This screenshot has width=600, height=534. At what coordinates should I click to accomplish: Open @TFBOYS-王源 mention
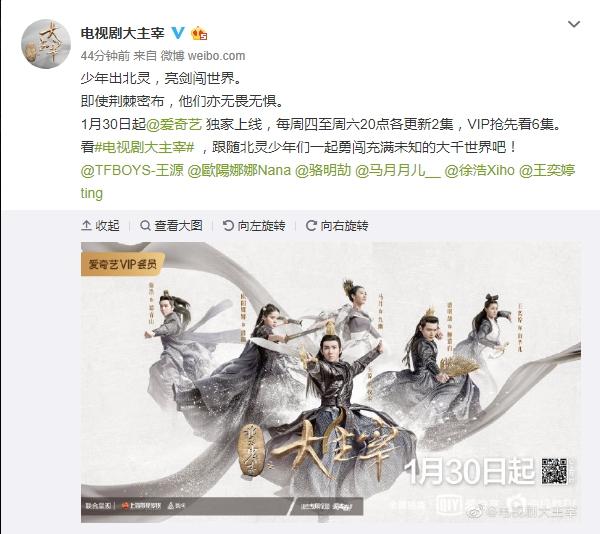point(132,170)
